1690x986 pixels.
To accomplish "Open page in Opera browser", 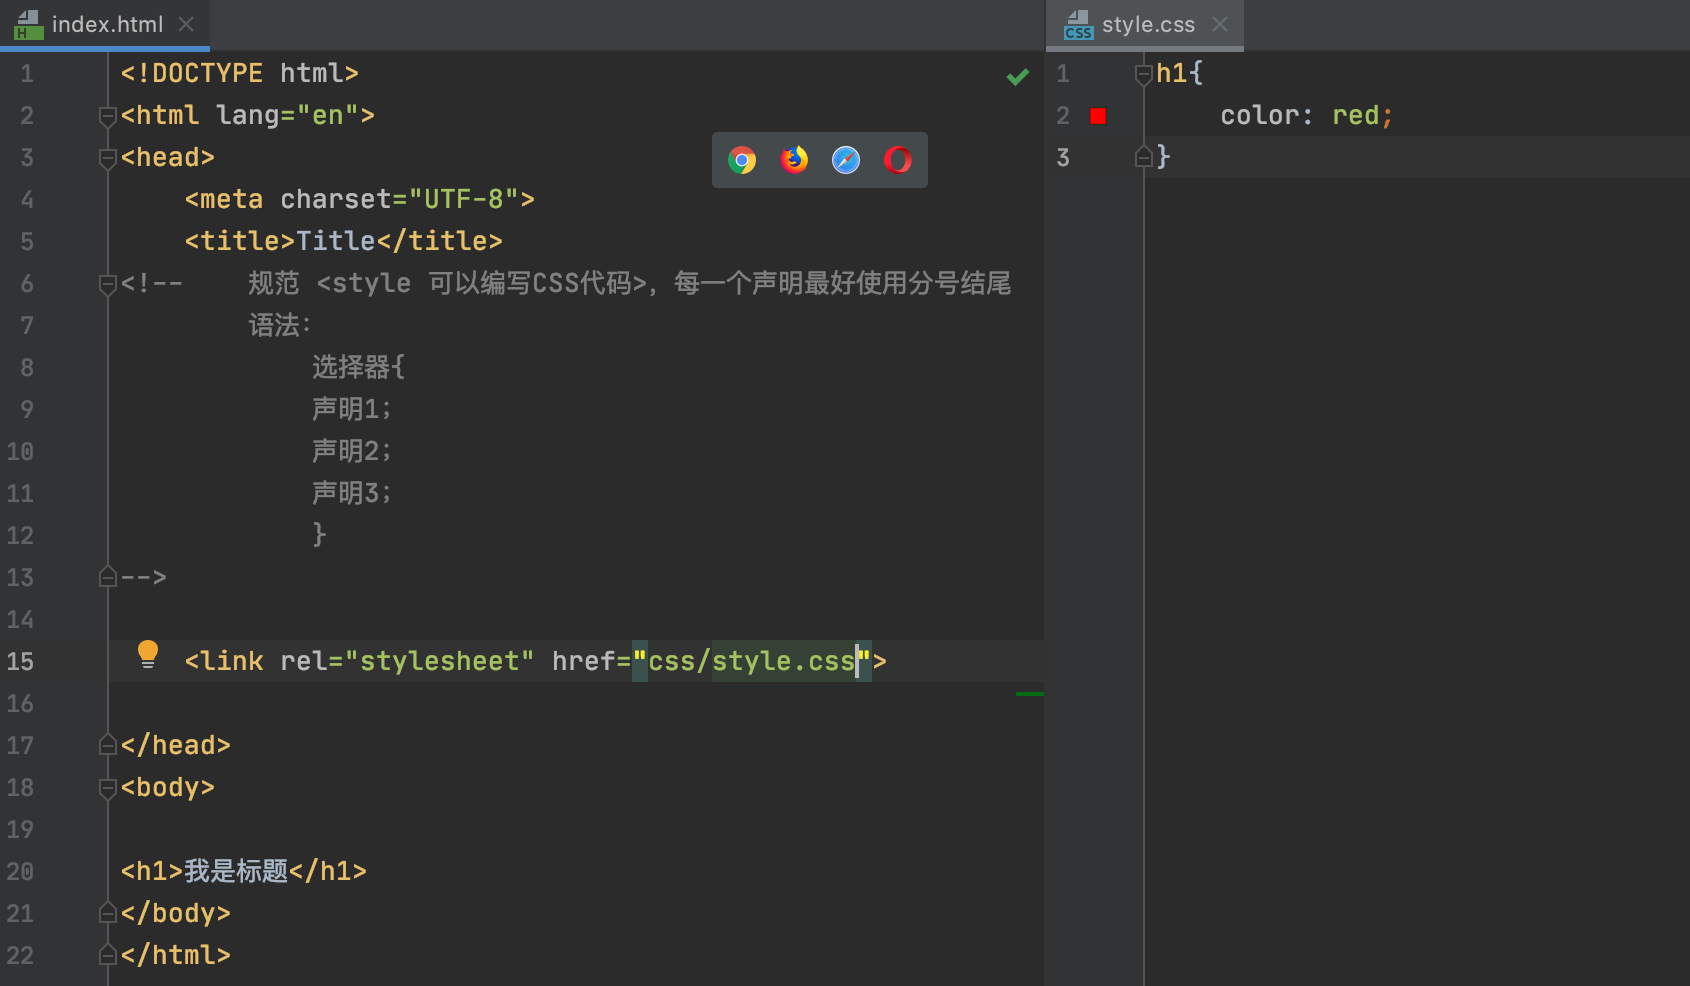I will pyautogui.click(x=898, y=160).
